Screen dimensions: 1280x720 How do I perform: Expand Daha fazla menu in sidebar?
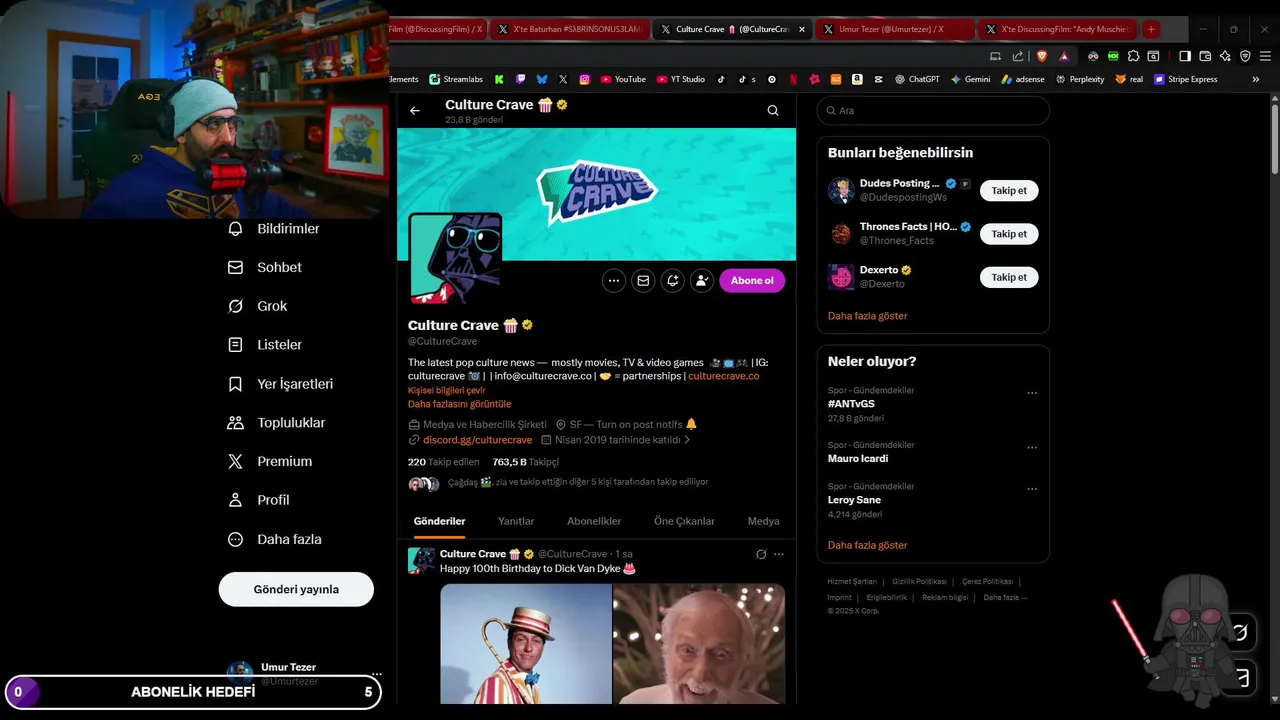point(275,539)
